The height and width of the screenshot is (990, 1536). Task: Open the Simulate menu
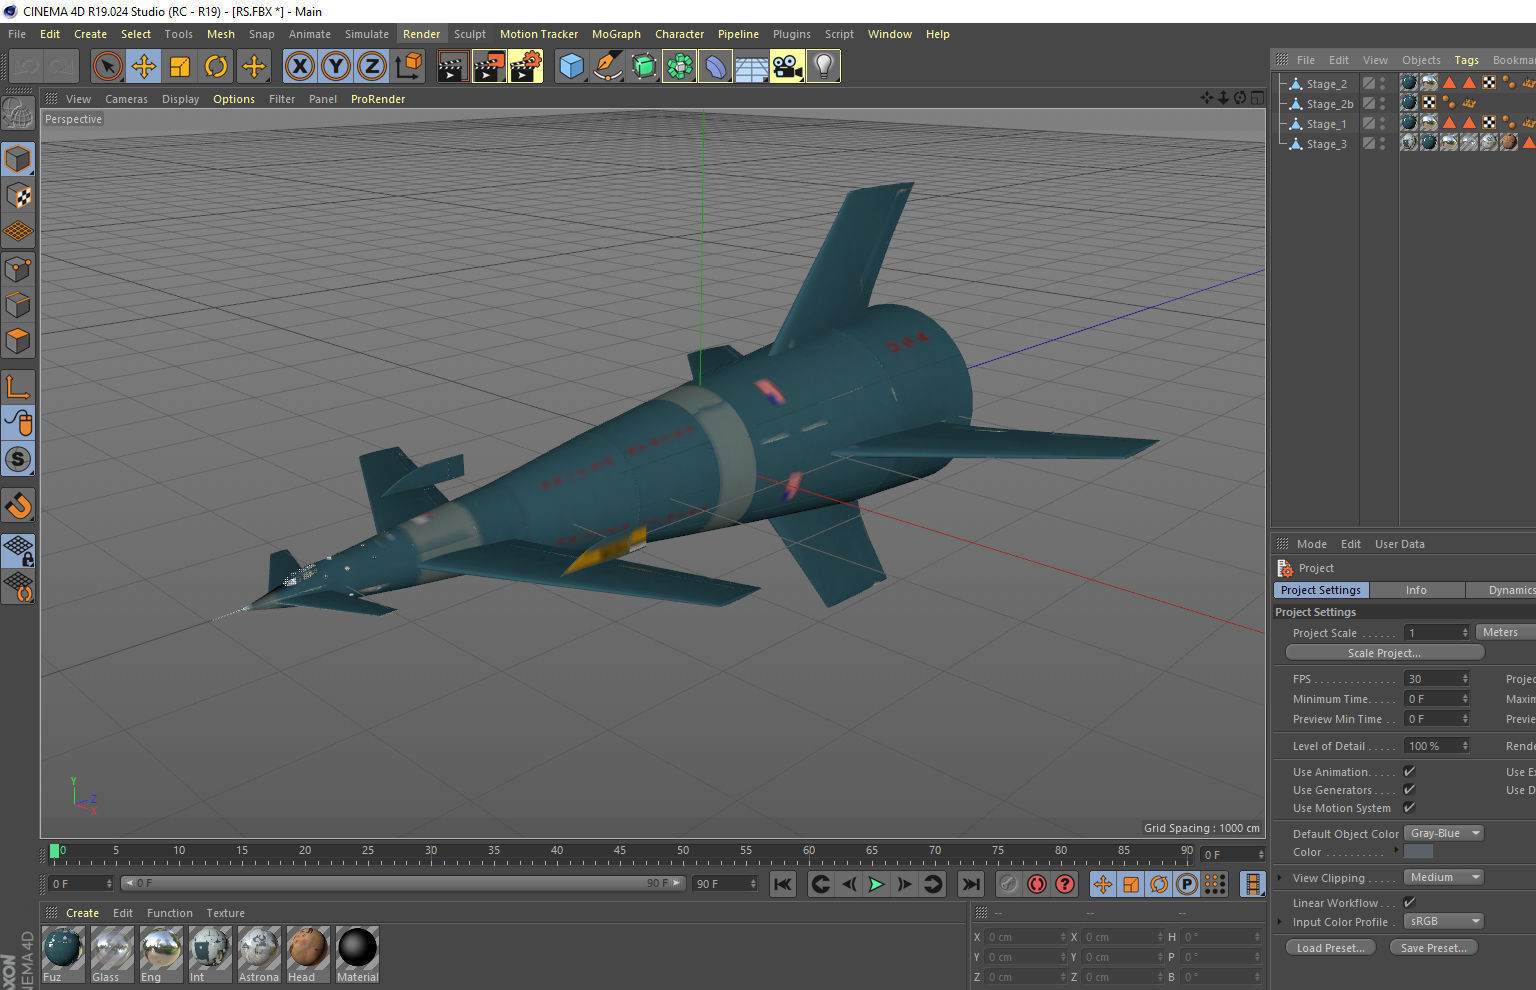tap(367, 34)
